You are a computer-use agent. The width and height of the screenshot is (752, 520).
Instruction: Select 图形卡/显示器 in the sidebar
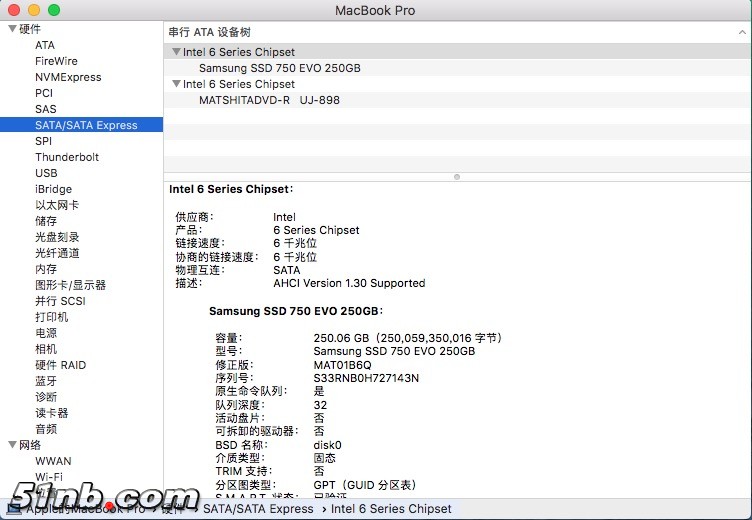pos(70,285)
